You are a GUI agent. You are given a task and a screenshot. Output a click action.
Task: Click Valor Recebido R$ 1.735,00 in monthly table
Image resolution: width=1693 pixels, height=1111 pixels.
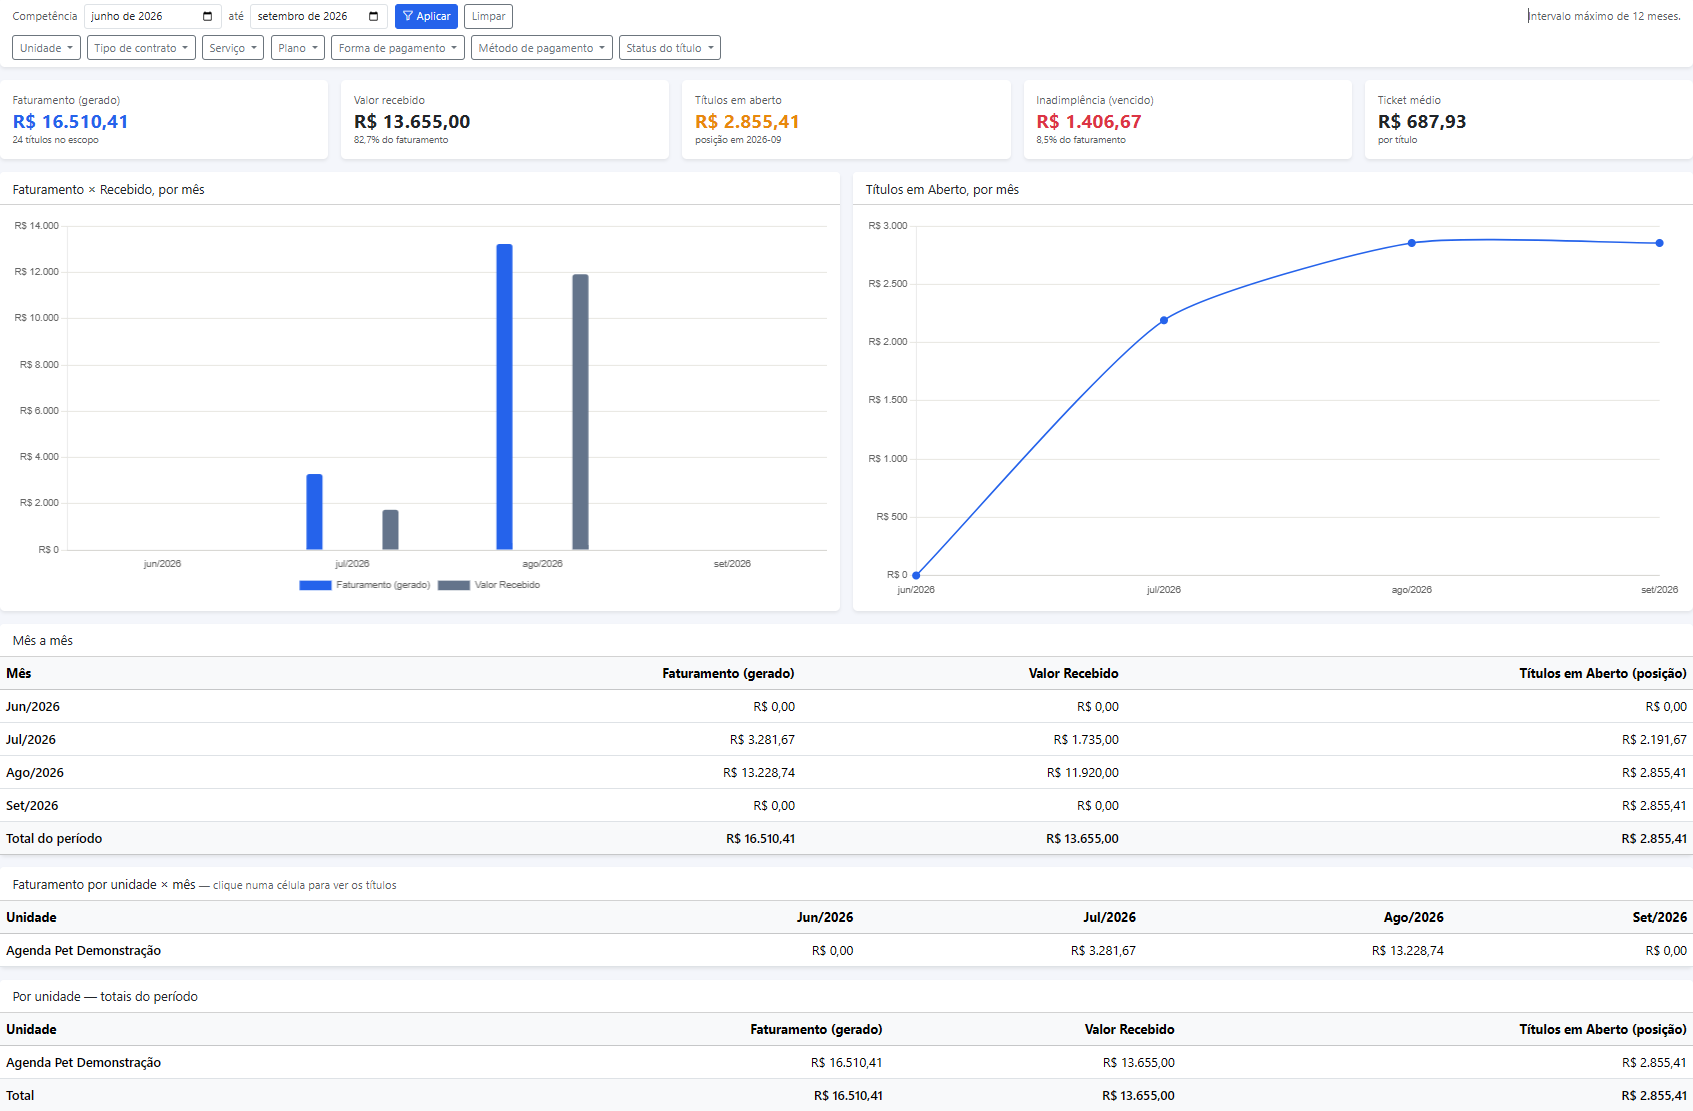1086,740
